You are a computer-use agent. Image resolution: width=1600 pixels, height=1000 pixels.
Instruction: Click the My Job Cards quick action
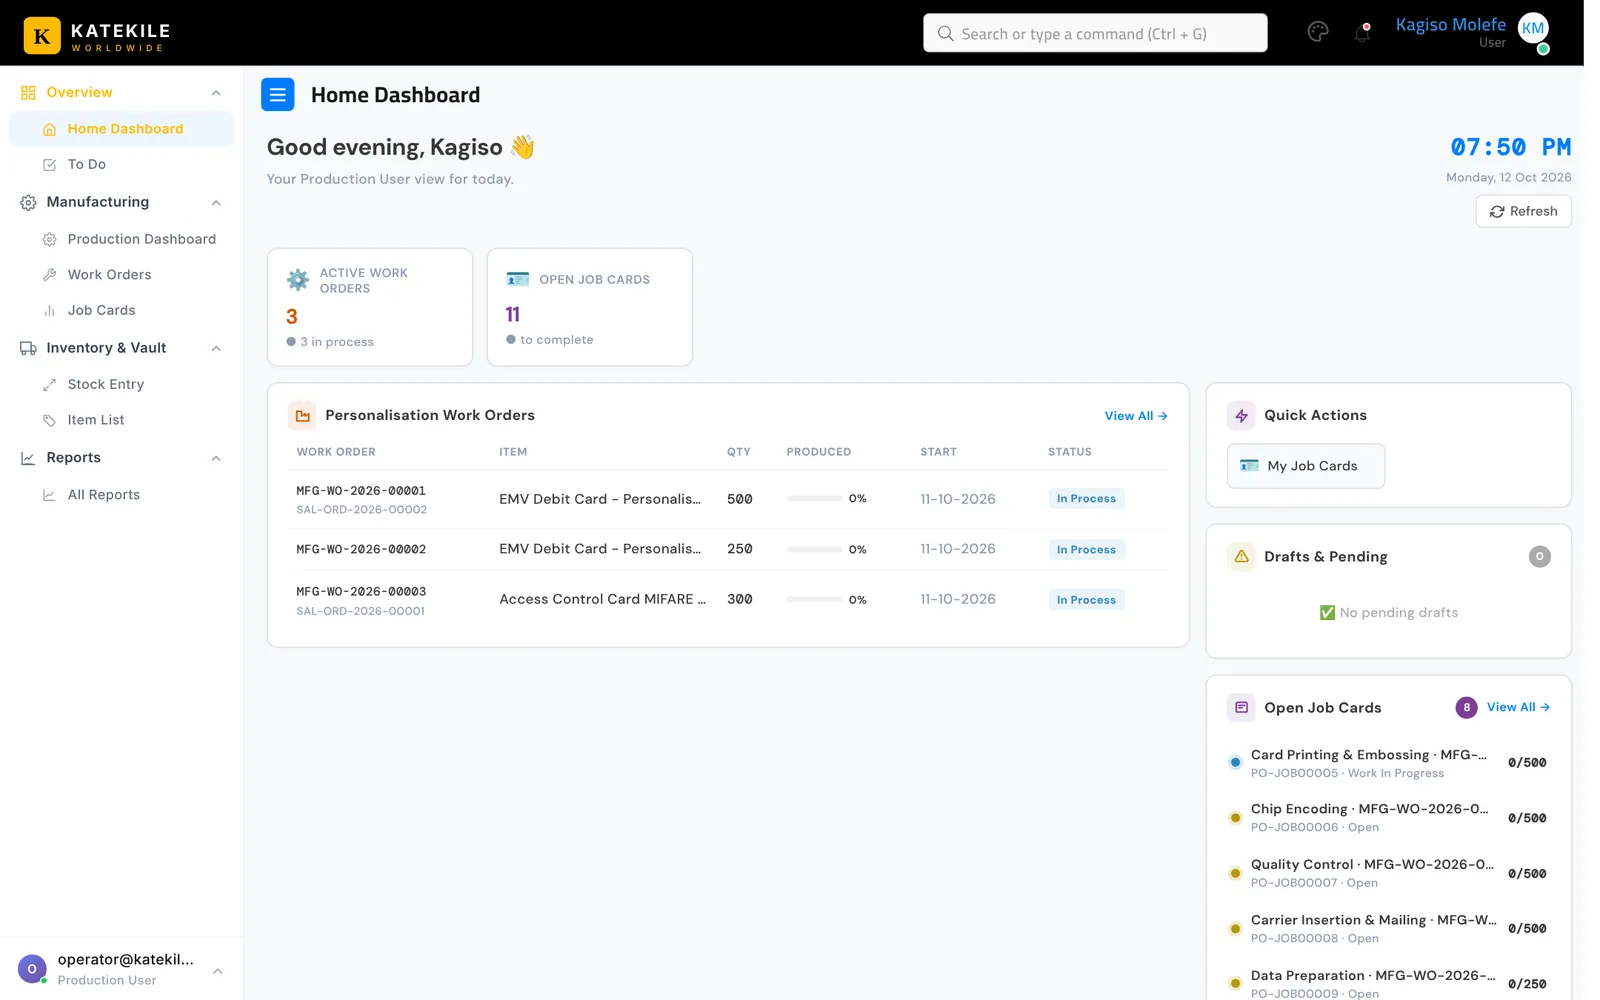pyautogui.click(x=1306, y=466)
